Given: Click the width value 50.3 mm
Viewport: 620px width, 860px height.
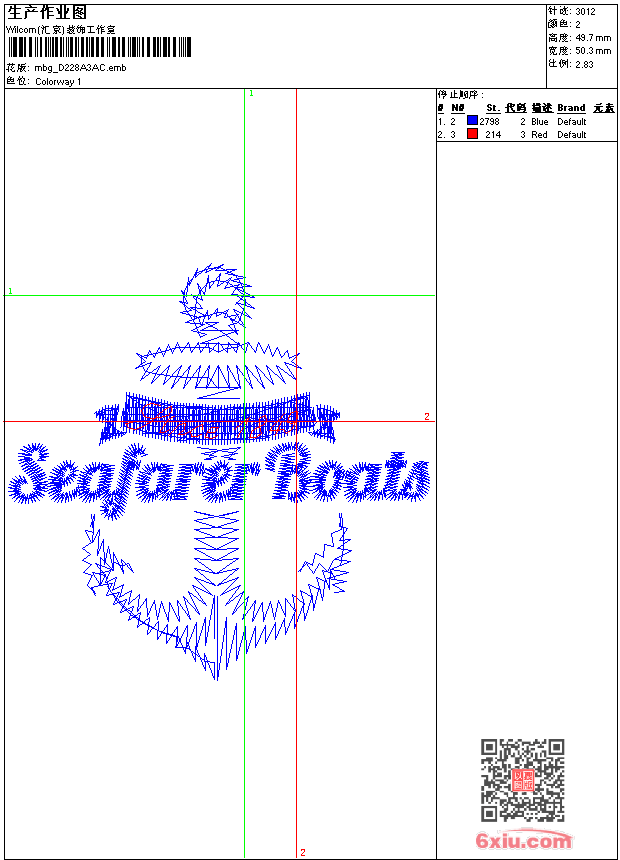Looking at the screenshot, I should point(593,51).
